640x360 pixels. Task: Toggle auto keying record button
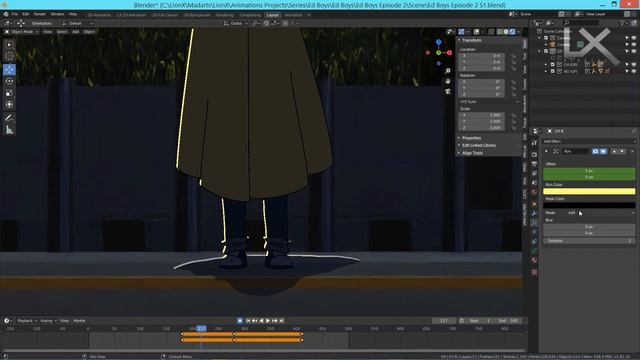(240, 321)
